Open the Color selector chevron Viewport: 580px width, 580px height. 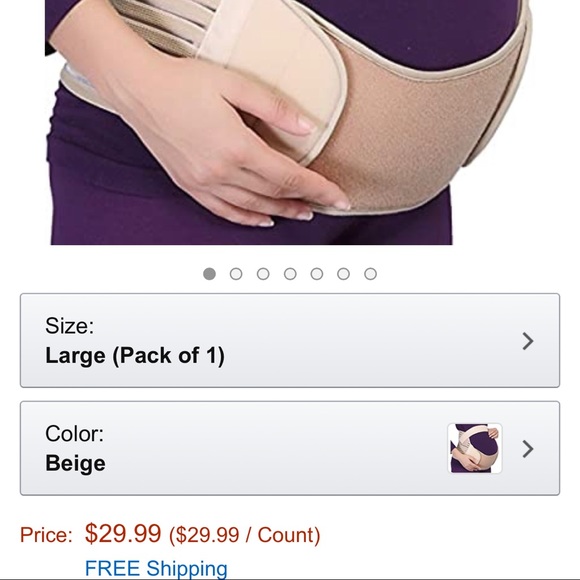click(x=528, y=449)
